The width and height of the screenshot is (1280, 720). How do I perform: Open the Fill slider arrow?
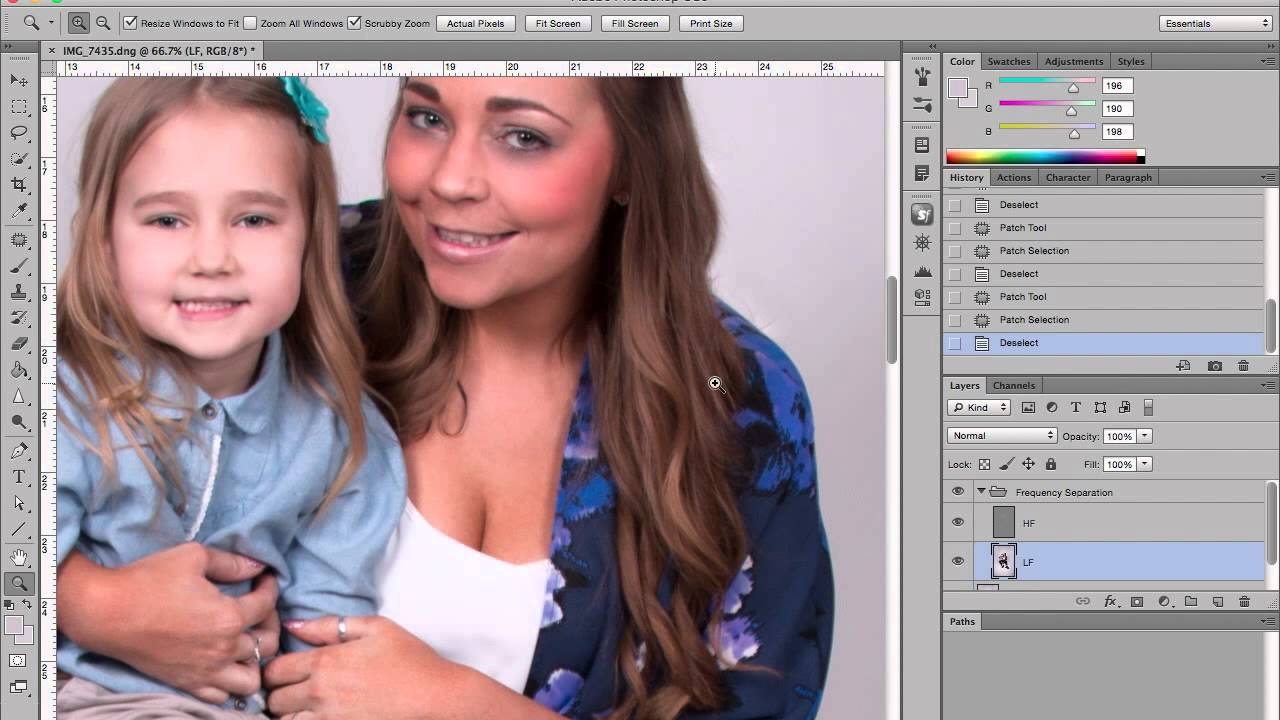(1145, 464)
